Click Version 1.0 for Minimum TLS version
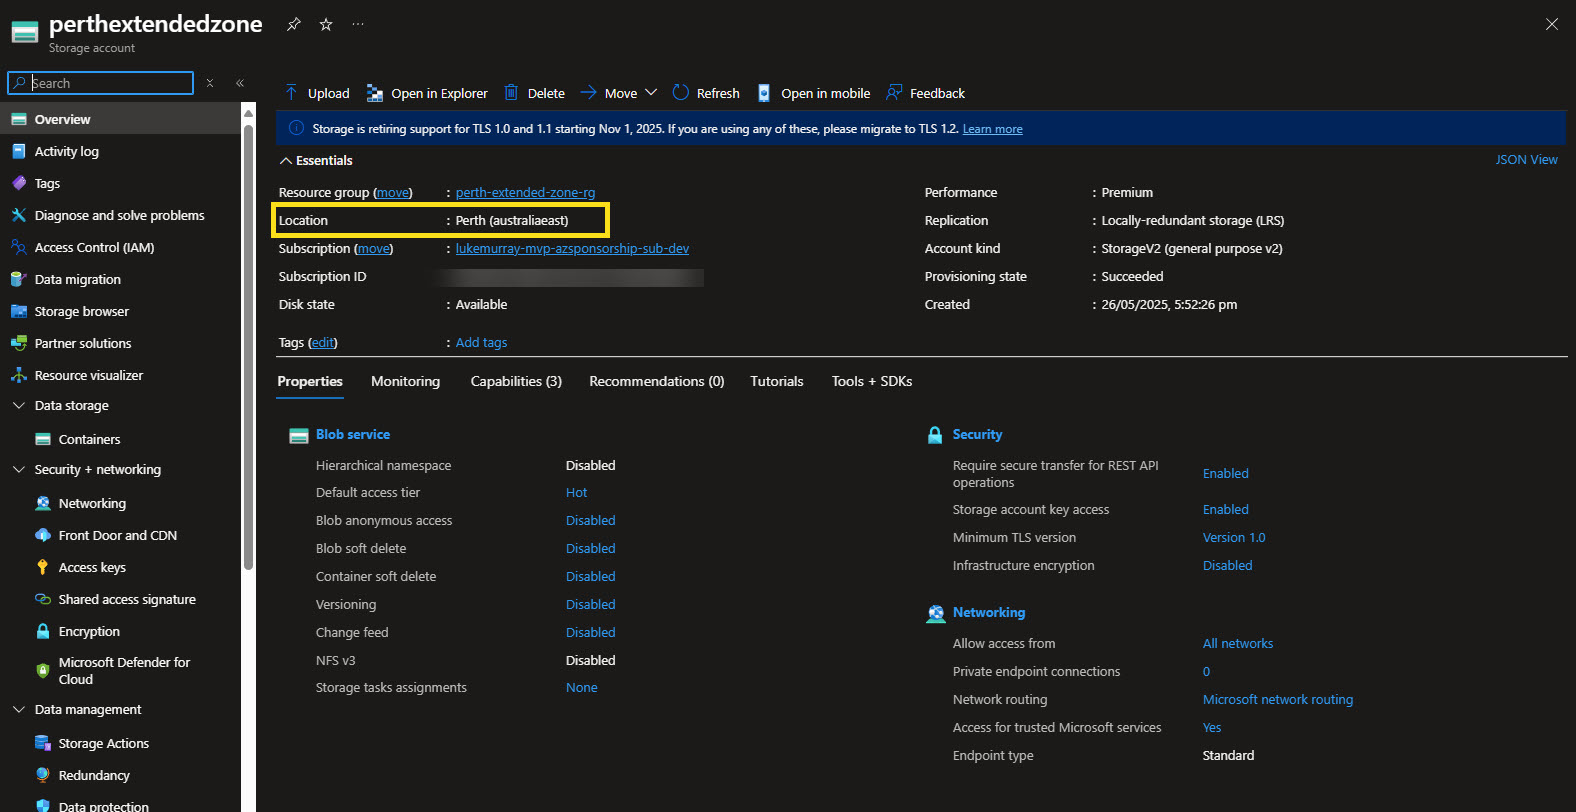 [x=1234, y=537]
